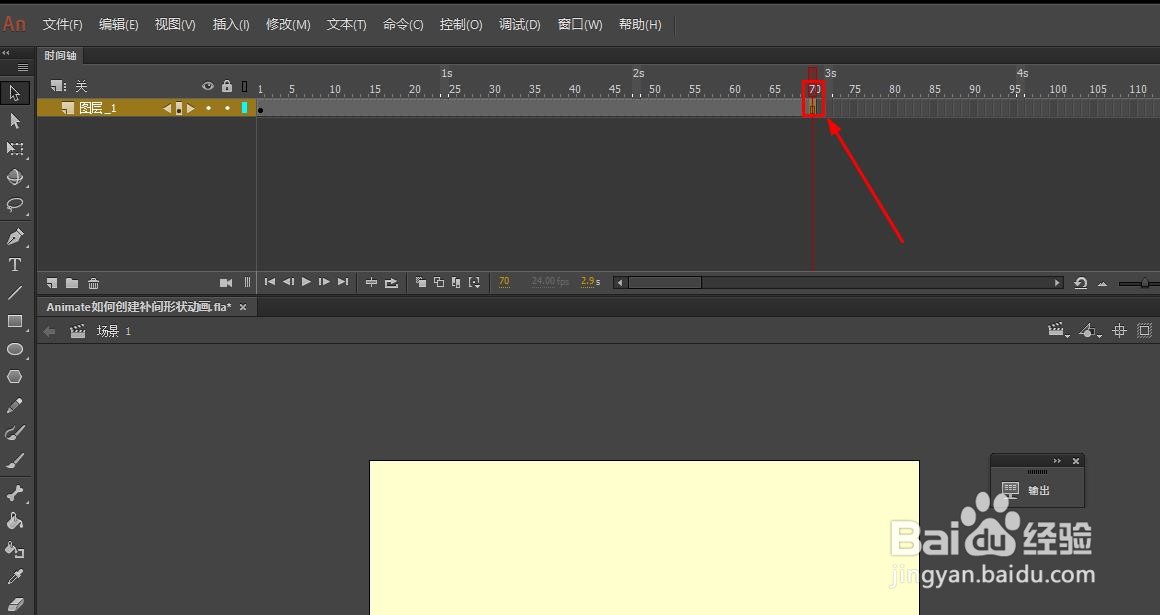This screenshot has height=615, width=1160.
Task: Select the 3D Rotation tool
Action: 15,177
